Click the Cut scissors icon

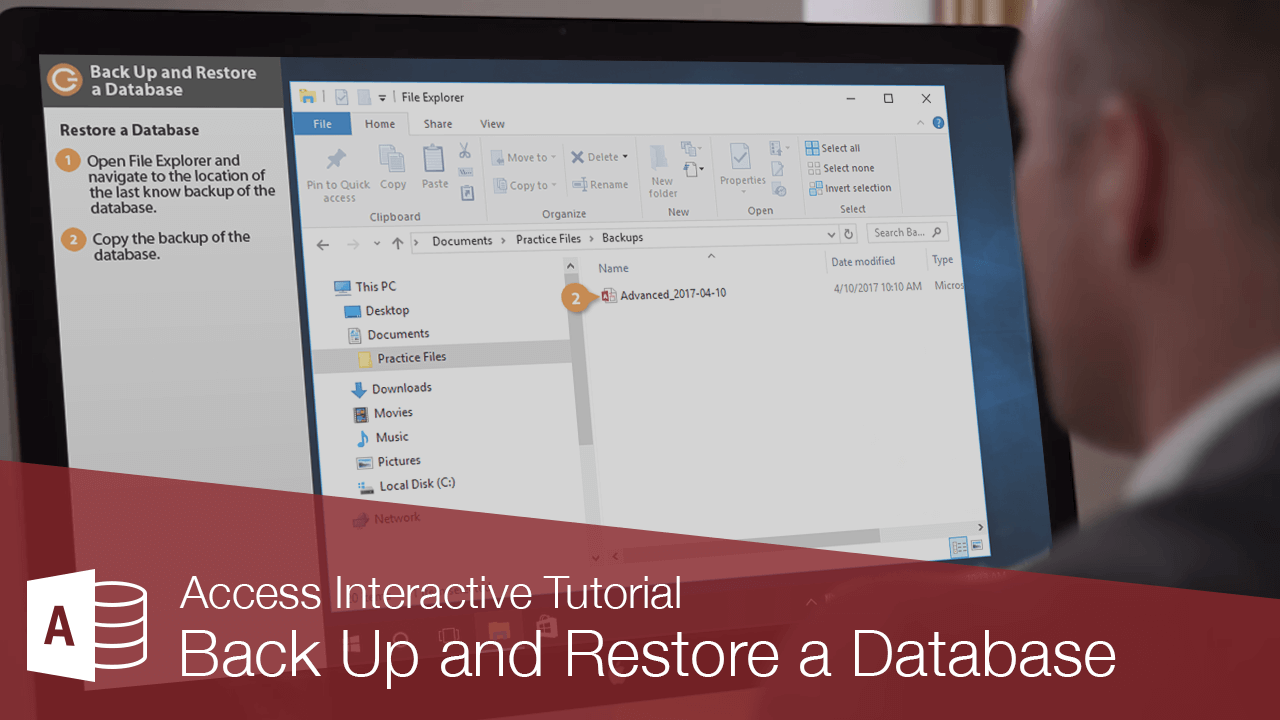(x=465, y=152)
